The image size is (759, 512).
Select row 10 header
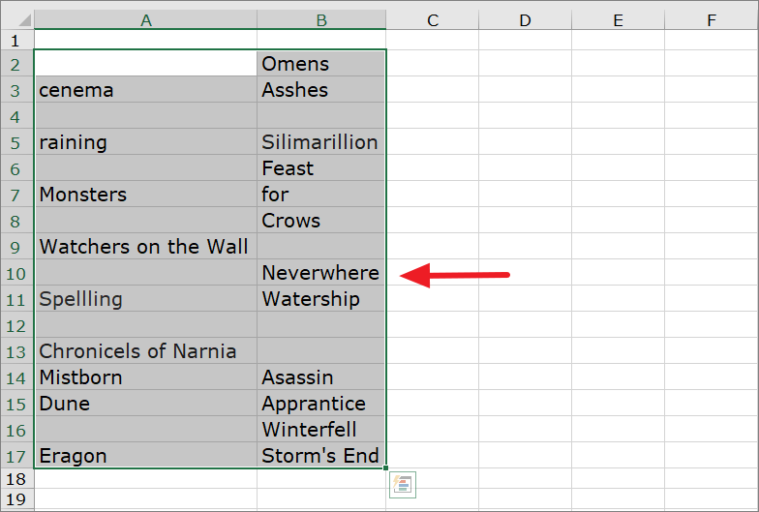coord(17,273)
